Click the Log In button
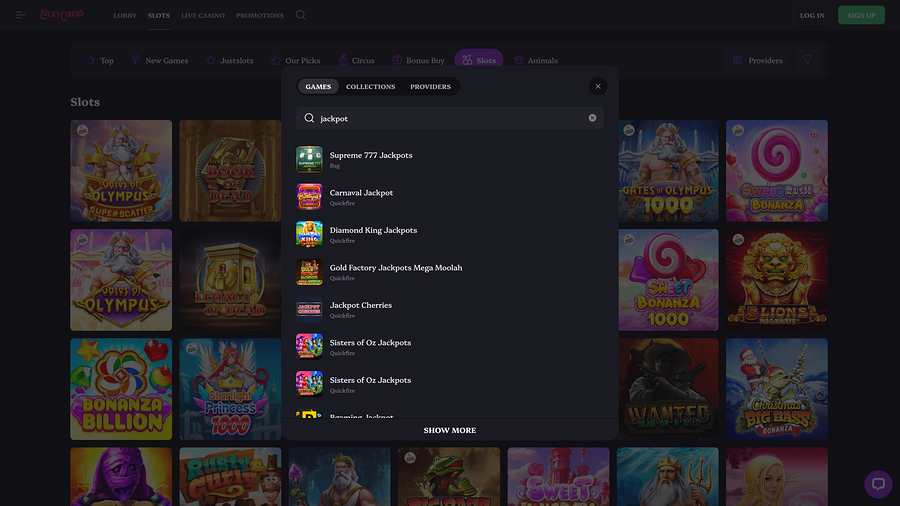Screen dimensions: 900x506 coord(812,15)
